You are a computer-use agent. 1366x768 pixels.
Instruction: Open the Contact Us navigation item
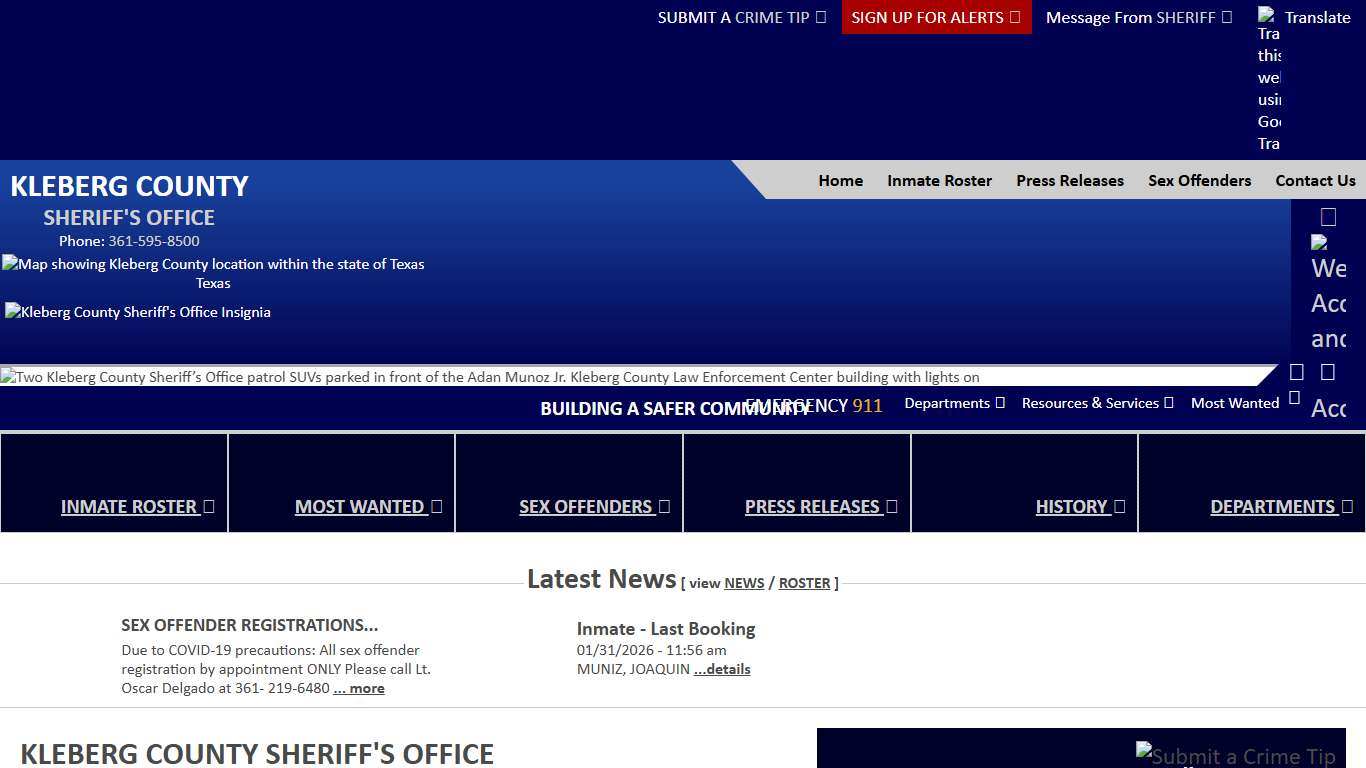tap(1315, 181)
